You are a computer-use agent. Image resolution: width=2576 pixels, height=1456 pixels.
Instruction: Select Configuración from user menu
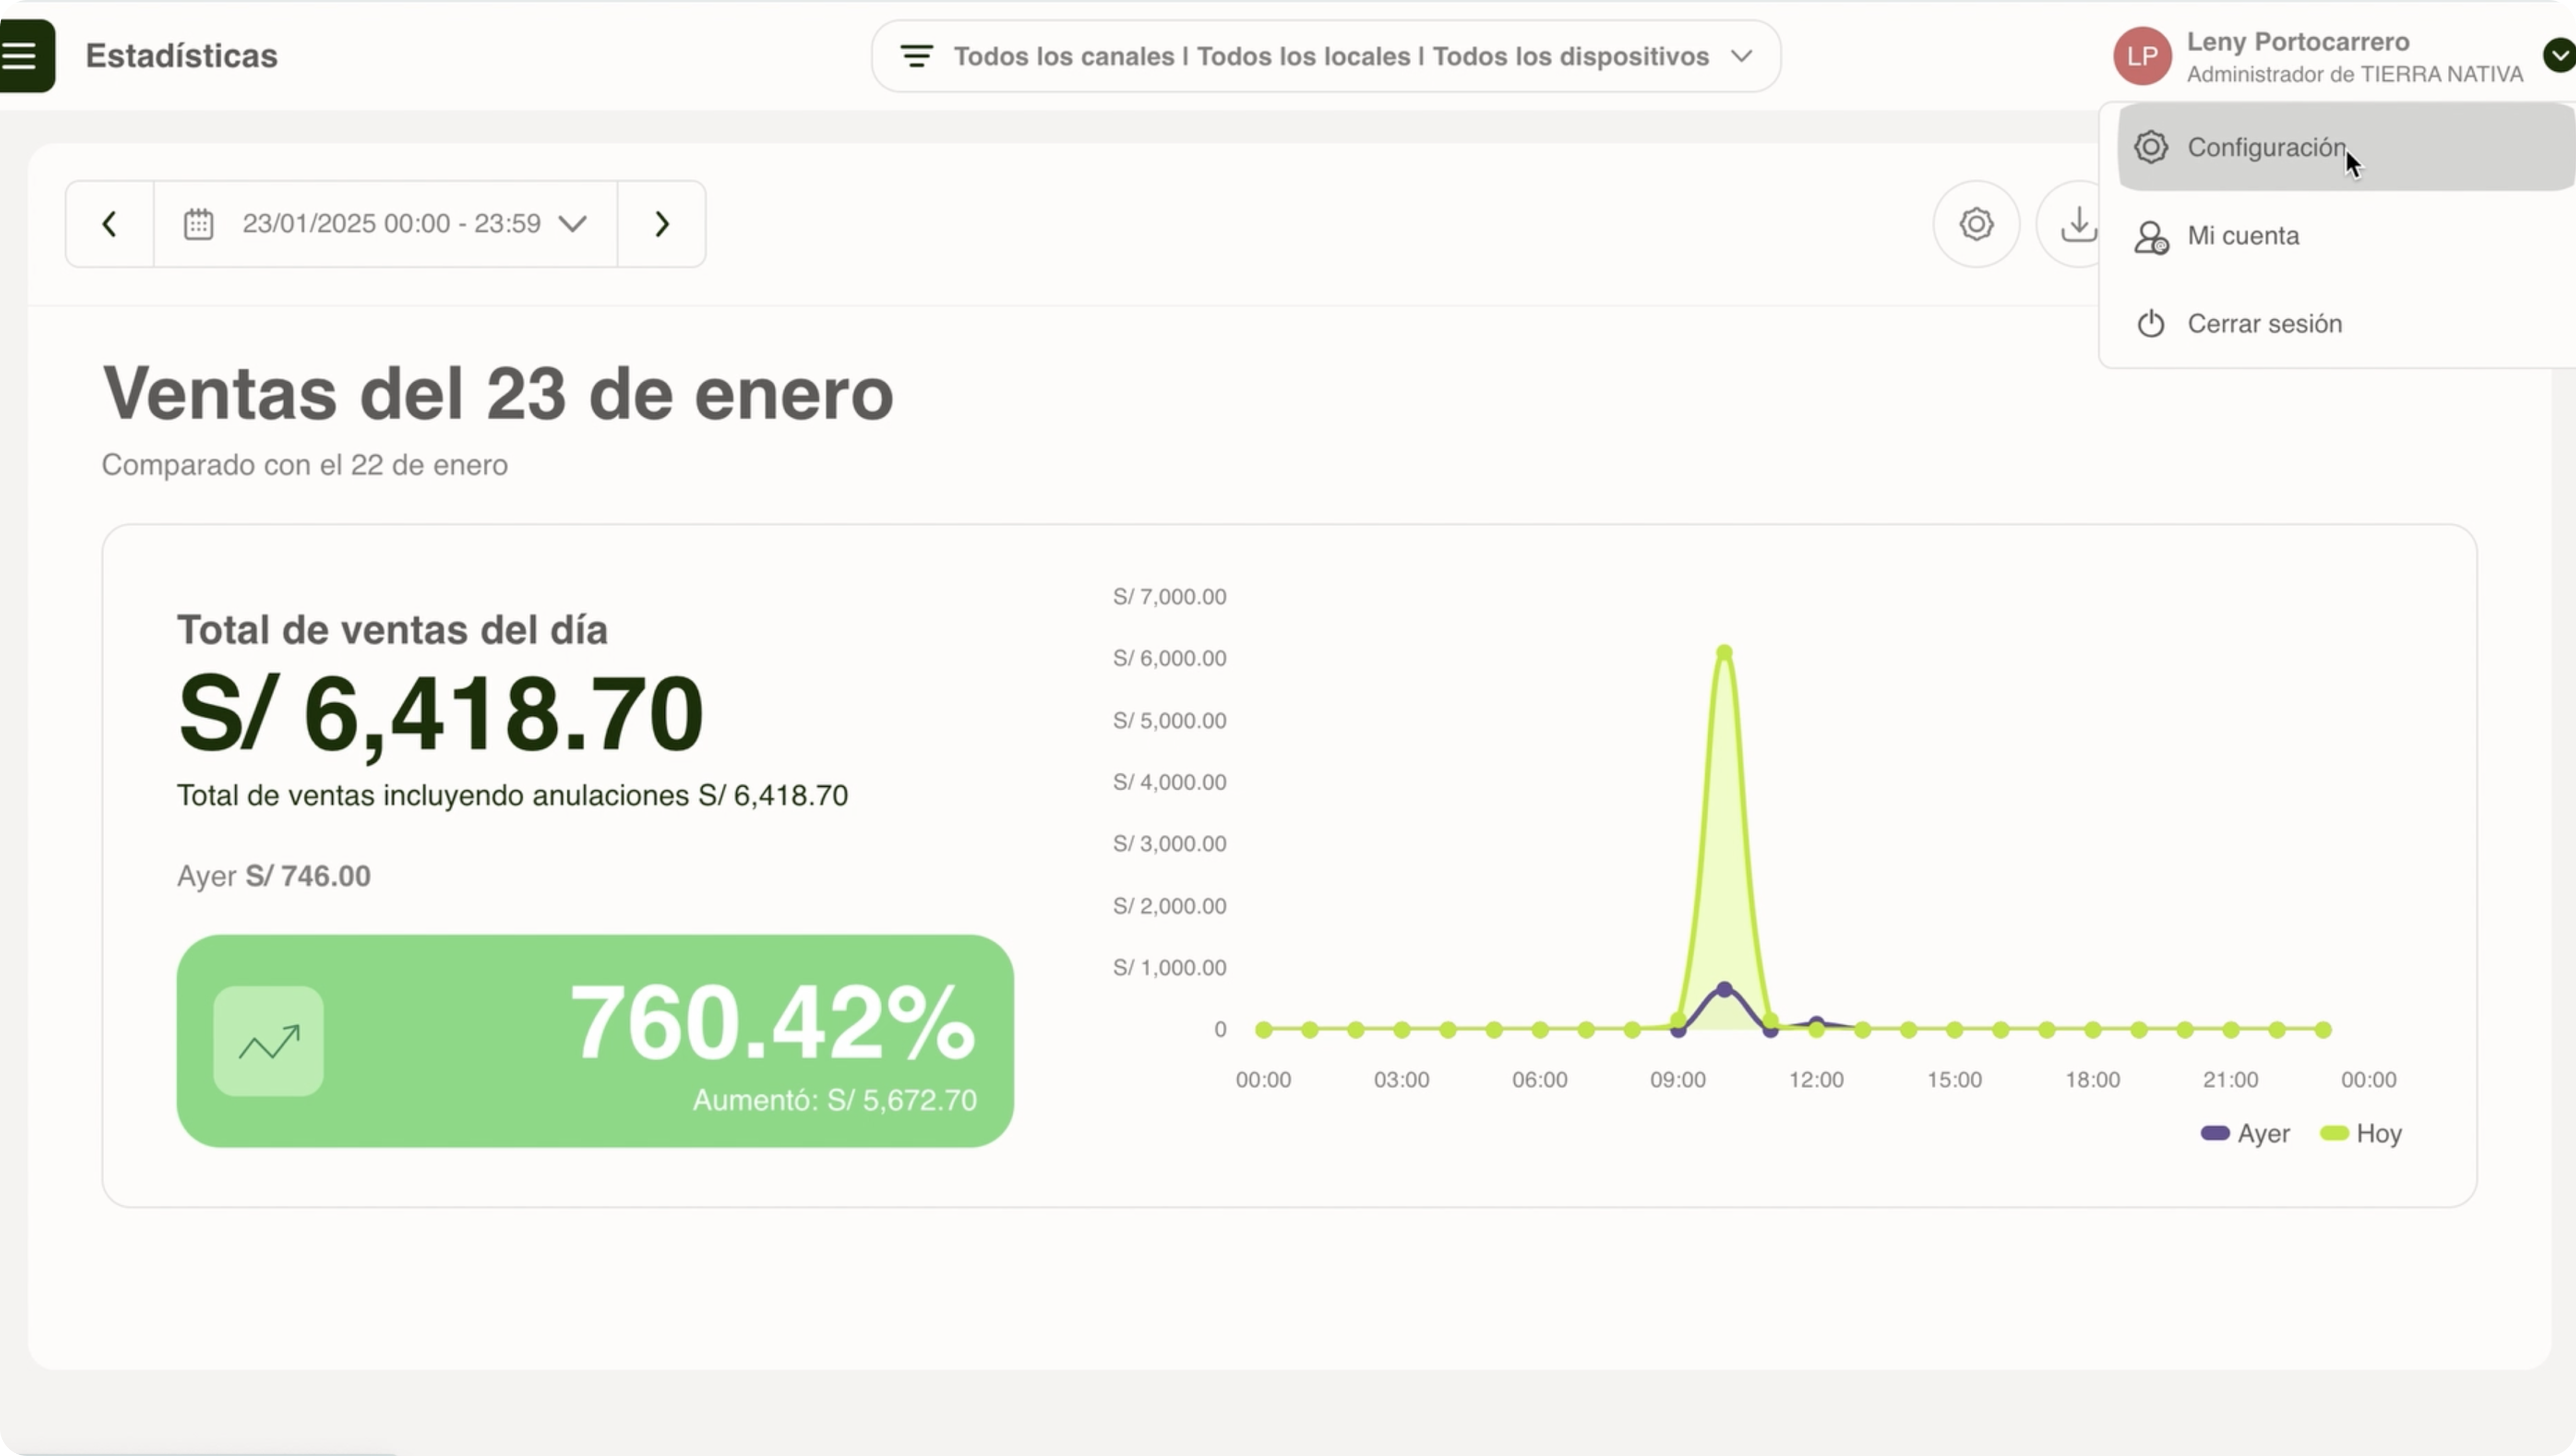click(2265, 148)
